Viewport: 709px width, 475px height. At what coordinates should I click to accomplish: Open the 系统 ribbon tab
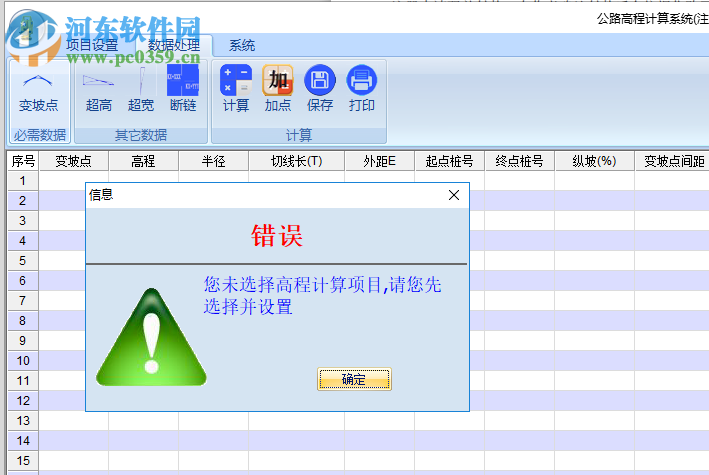242,45
